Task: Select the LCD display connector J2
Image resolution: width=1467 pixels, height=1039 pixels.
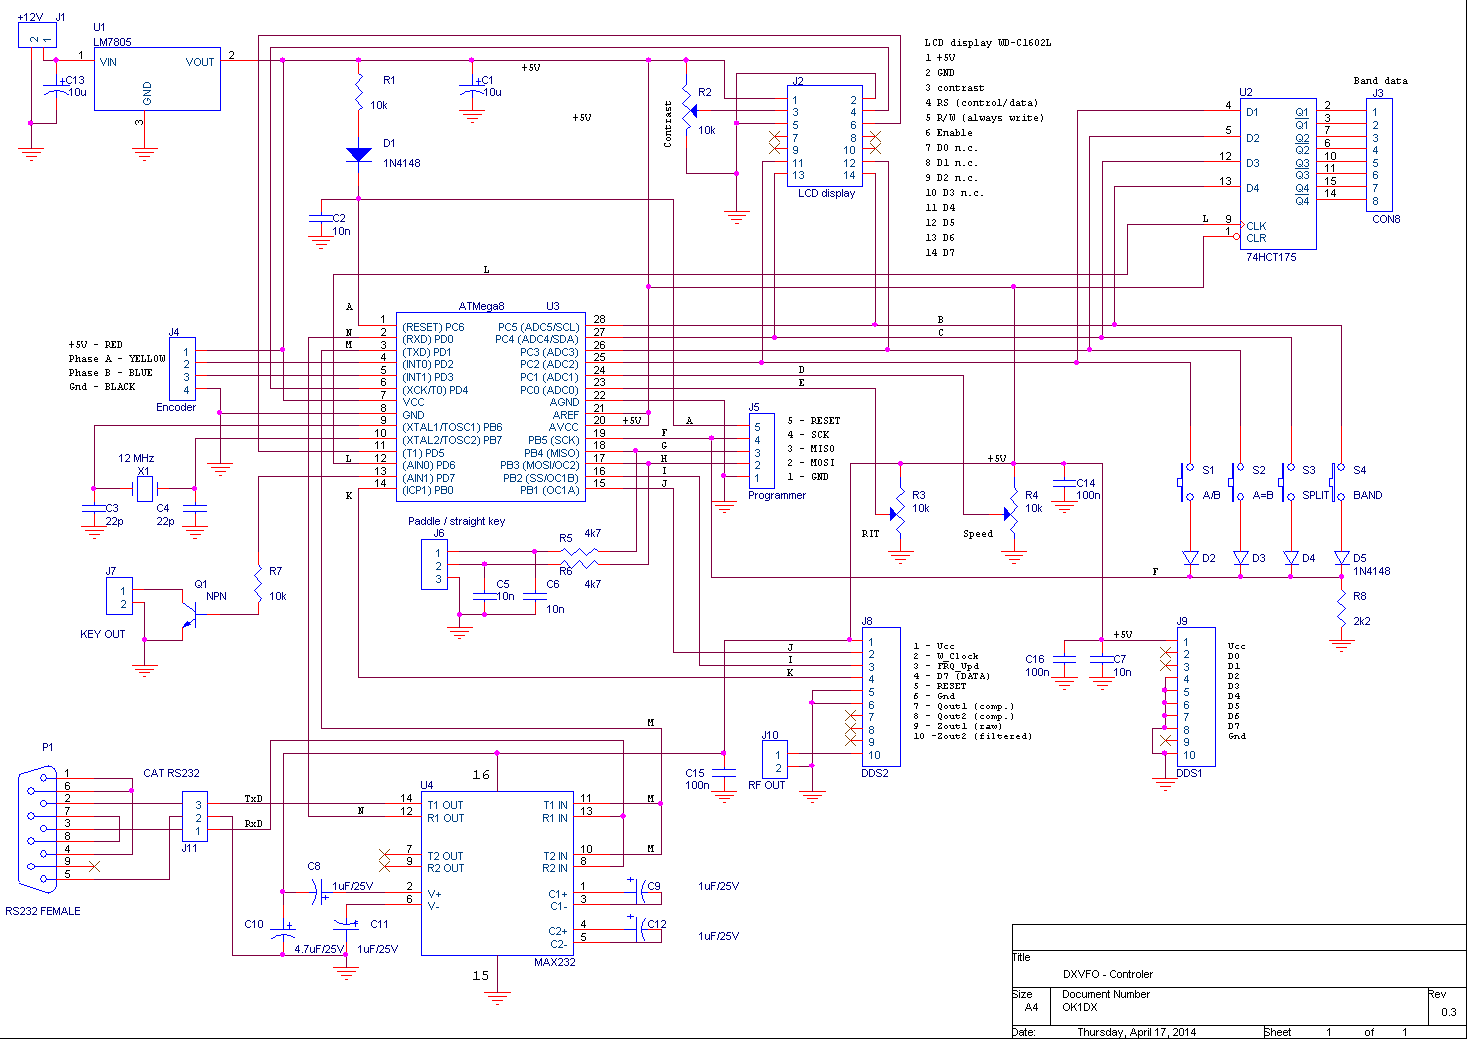Action: tap(825, 135)
